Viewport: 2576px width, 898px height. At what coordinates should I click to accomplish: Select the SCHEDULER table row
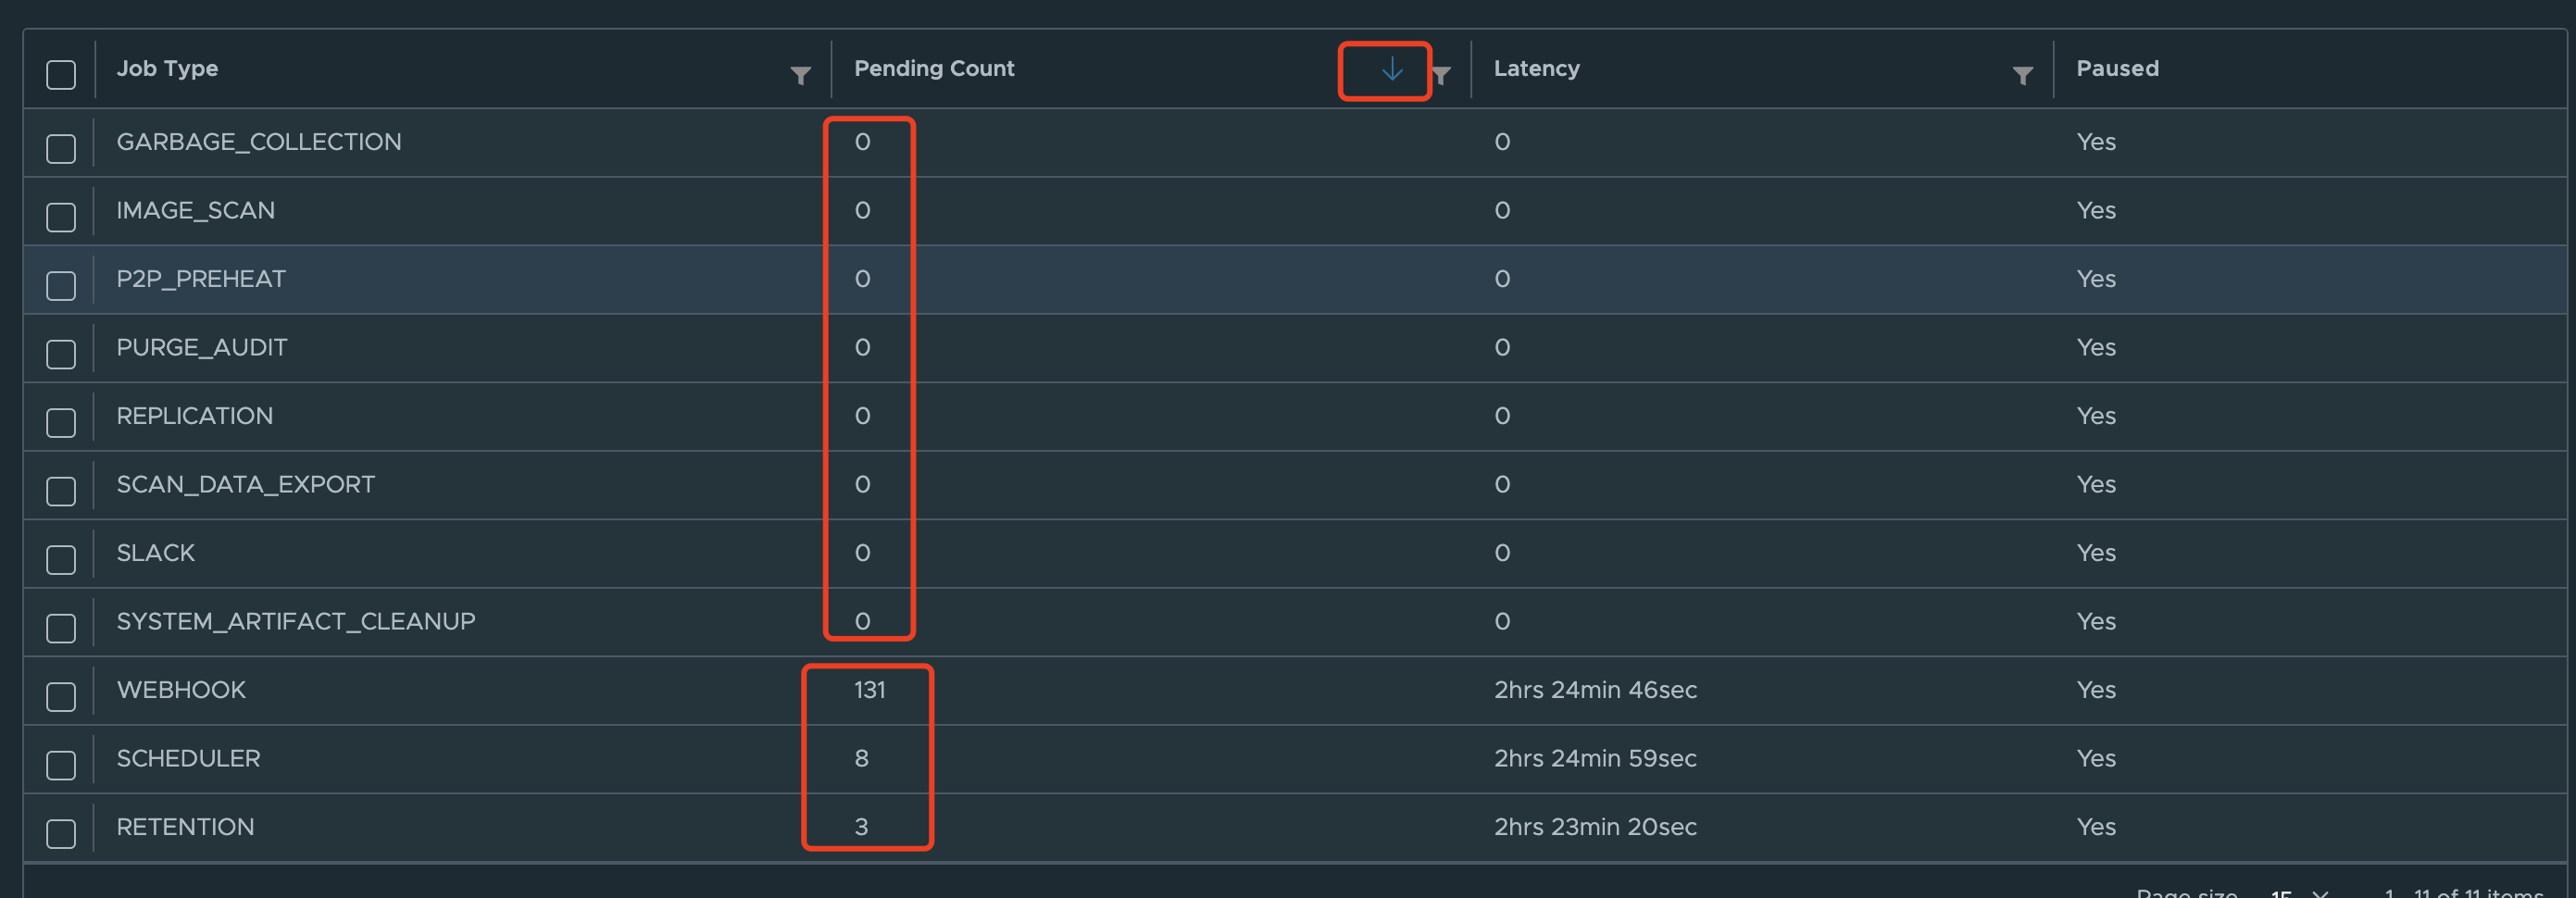(x=600, y=758)
